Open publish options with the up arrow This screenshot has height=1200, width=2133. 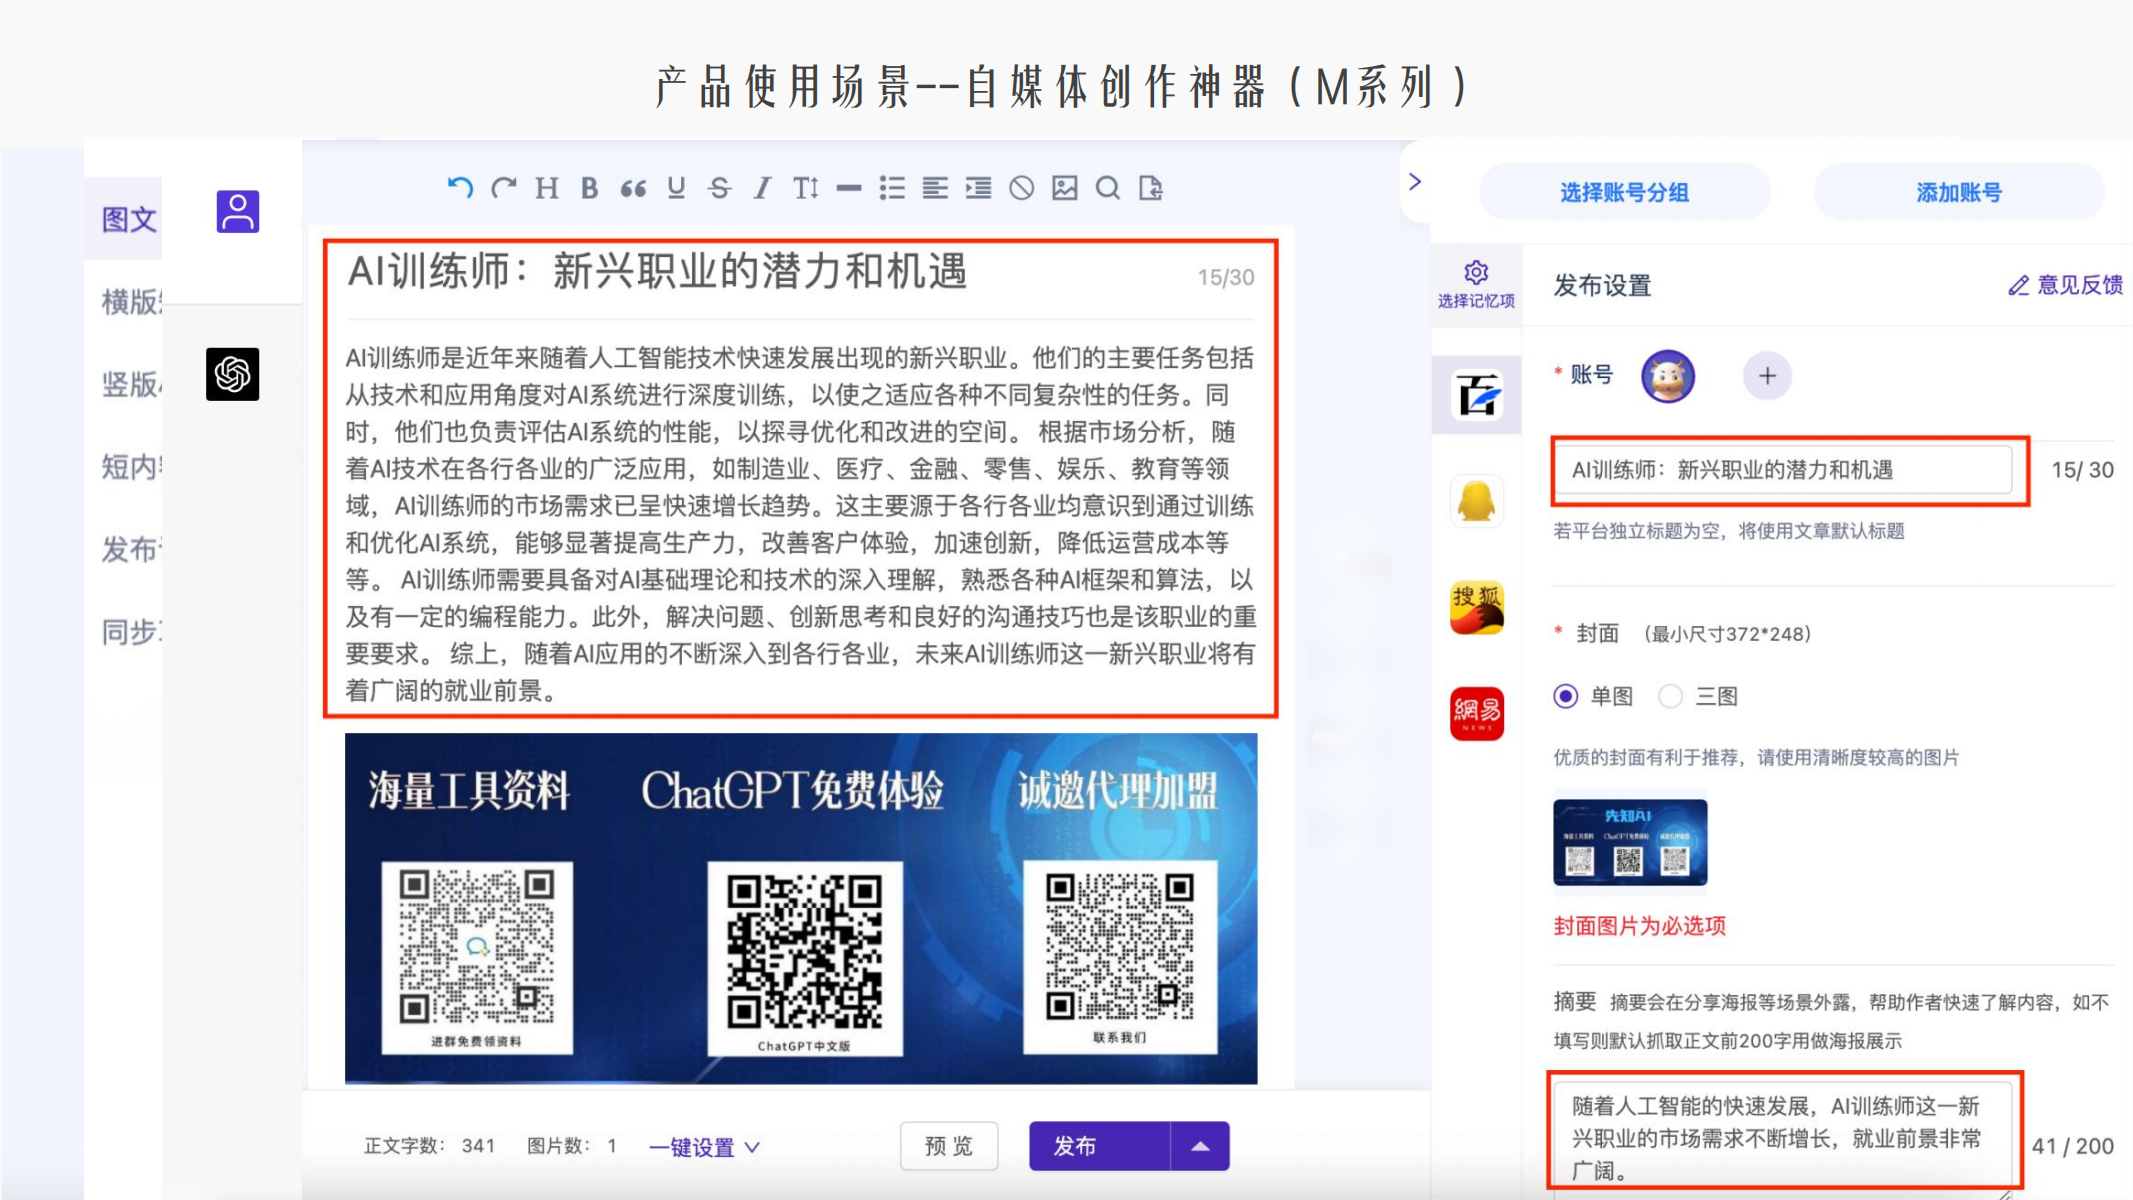coord(1200,1146)
